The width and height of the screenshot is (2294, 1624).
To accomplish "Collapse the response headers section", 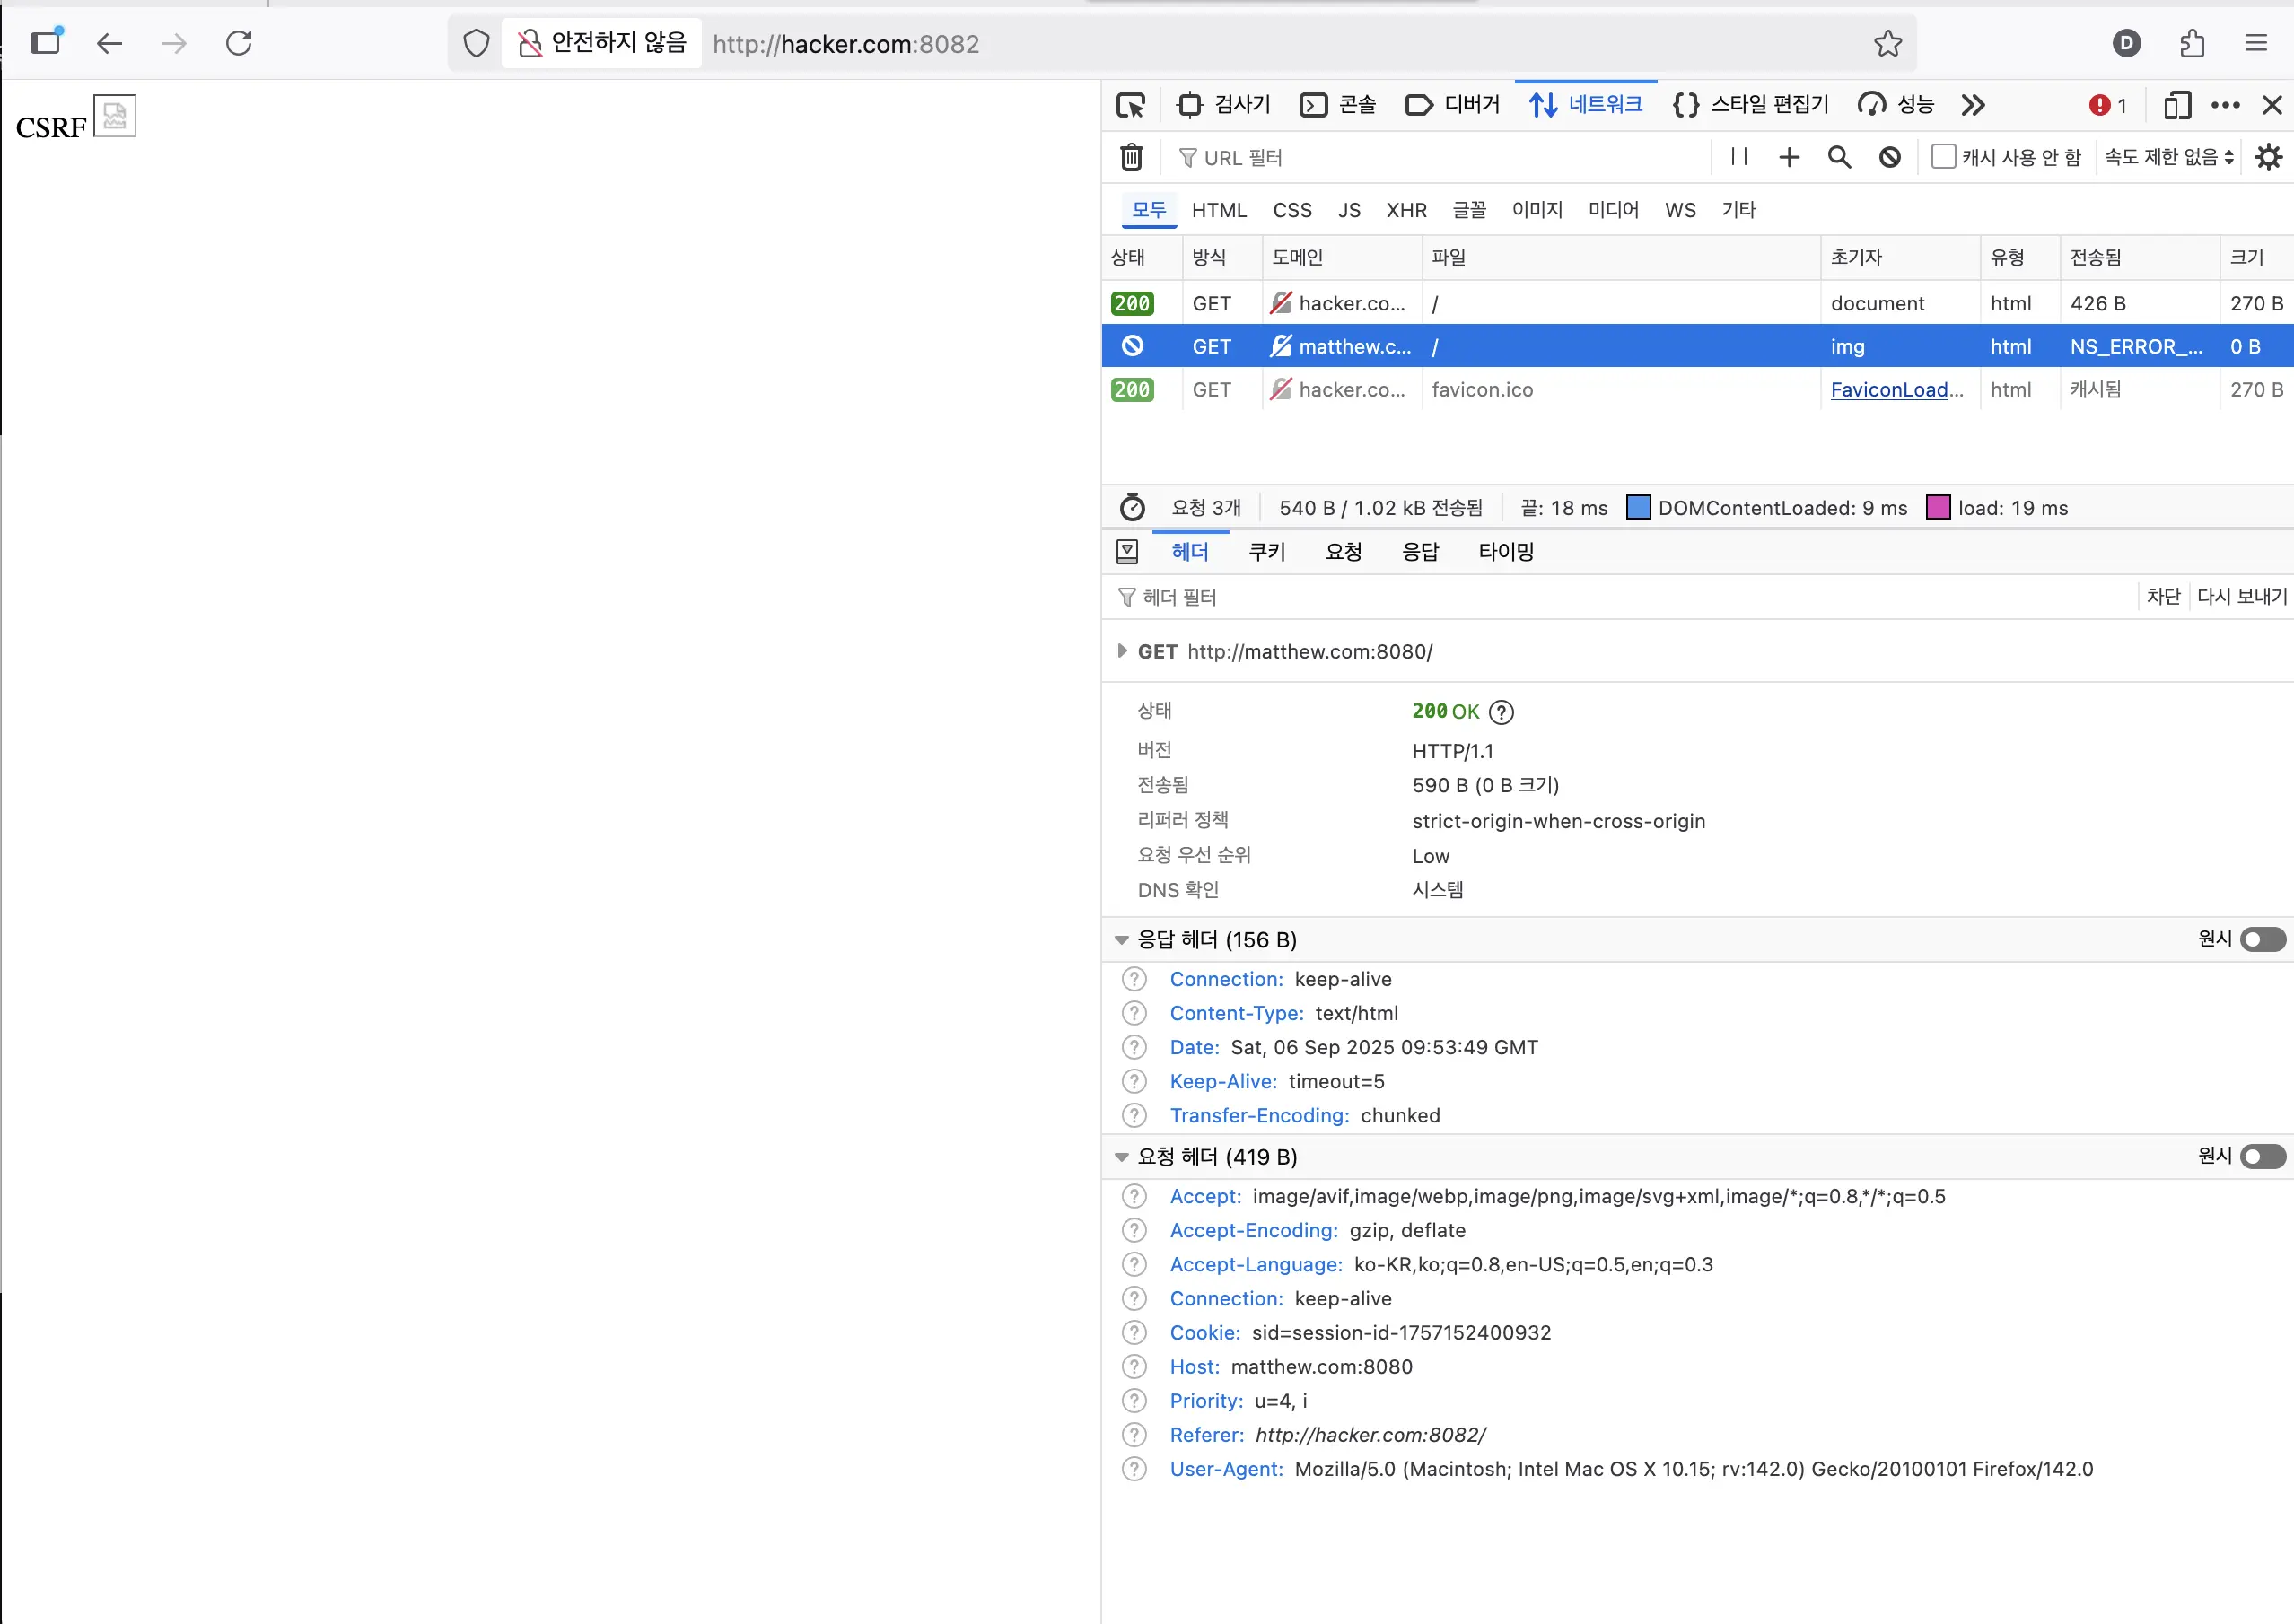I will point(1122,940).
